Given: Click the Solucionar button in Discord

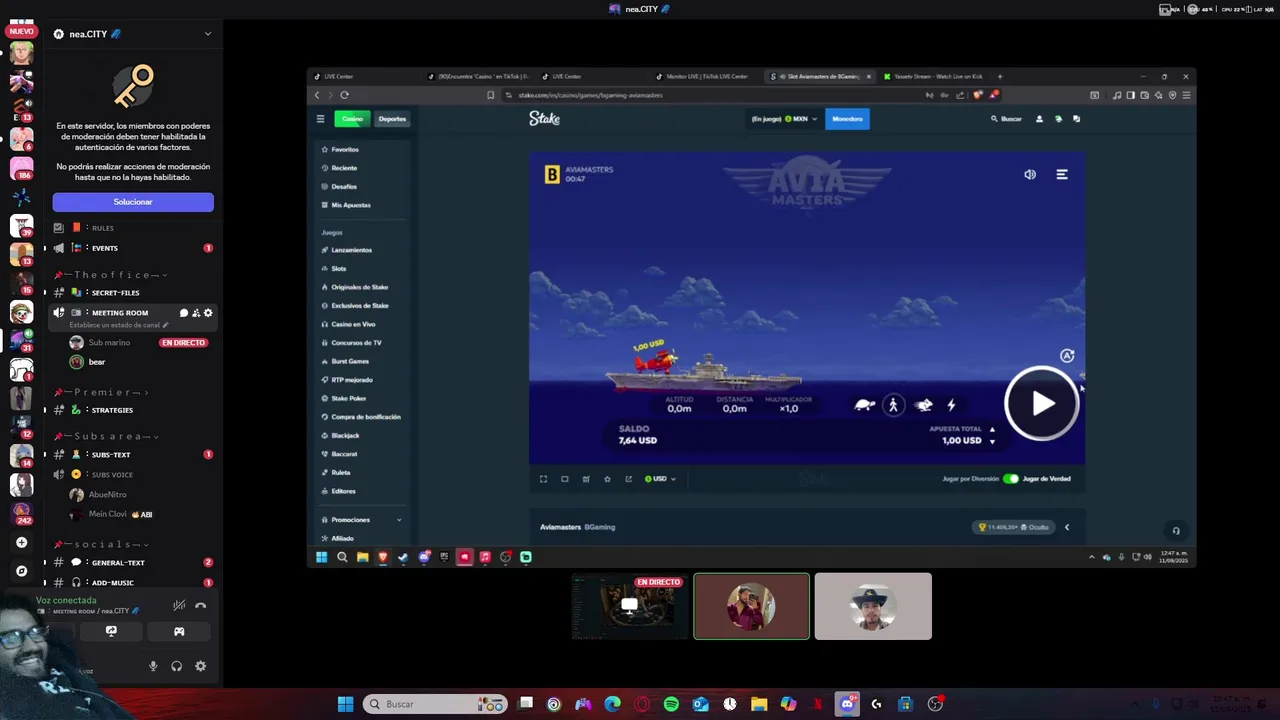Looking at the screenshot, I should (x=133, y=202).
